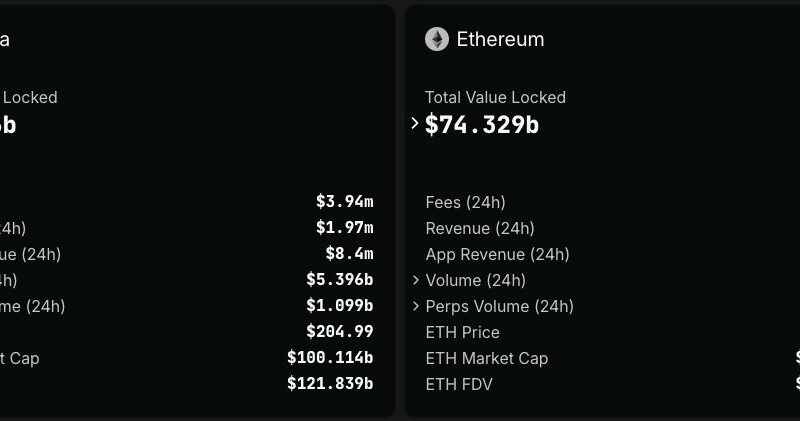Click the $3.94m fees value

344,202
